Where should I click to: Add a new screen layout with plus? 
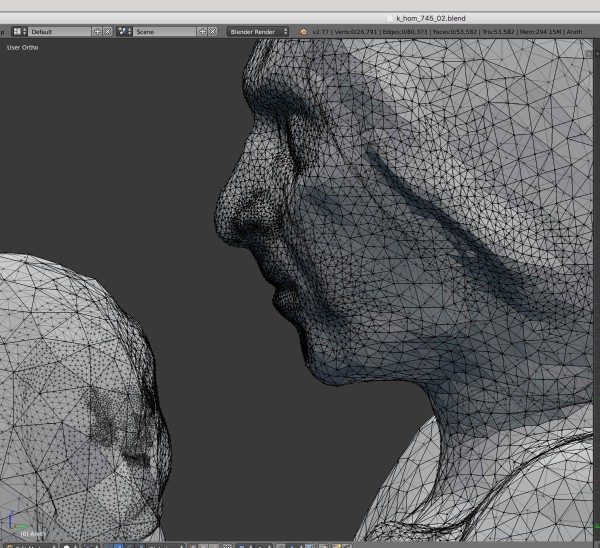click(97, 32)
